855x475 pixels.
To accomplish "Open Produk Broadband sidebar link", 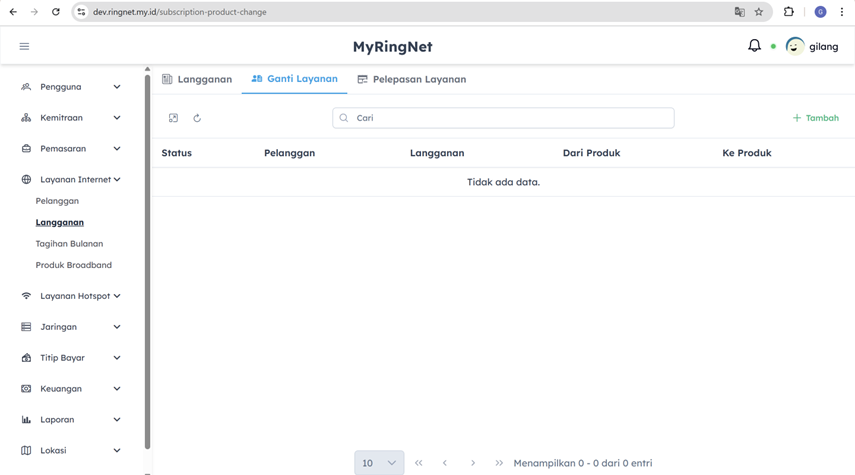I will [73, 265].
